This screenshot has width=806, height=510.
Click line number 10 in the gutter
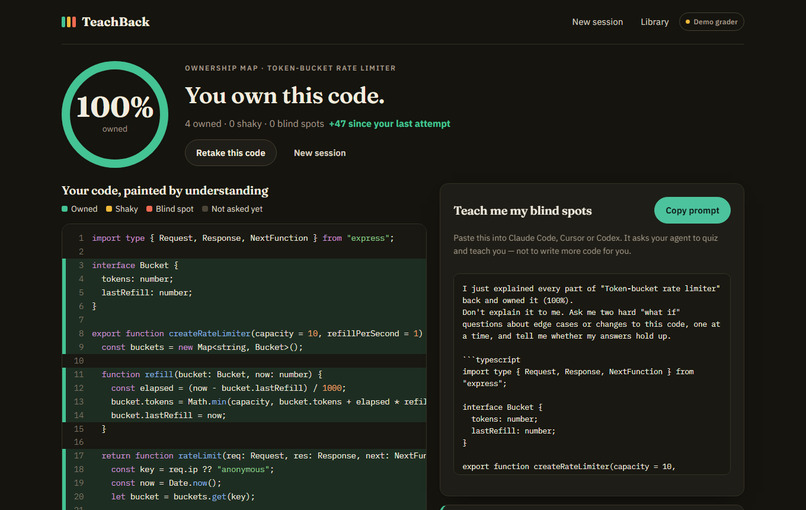point(79,360)
